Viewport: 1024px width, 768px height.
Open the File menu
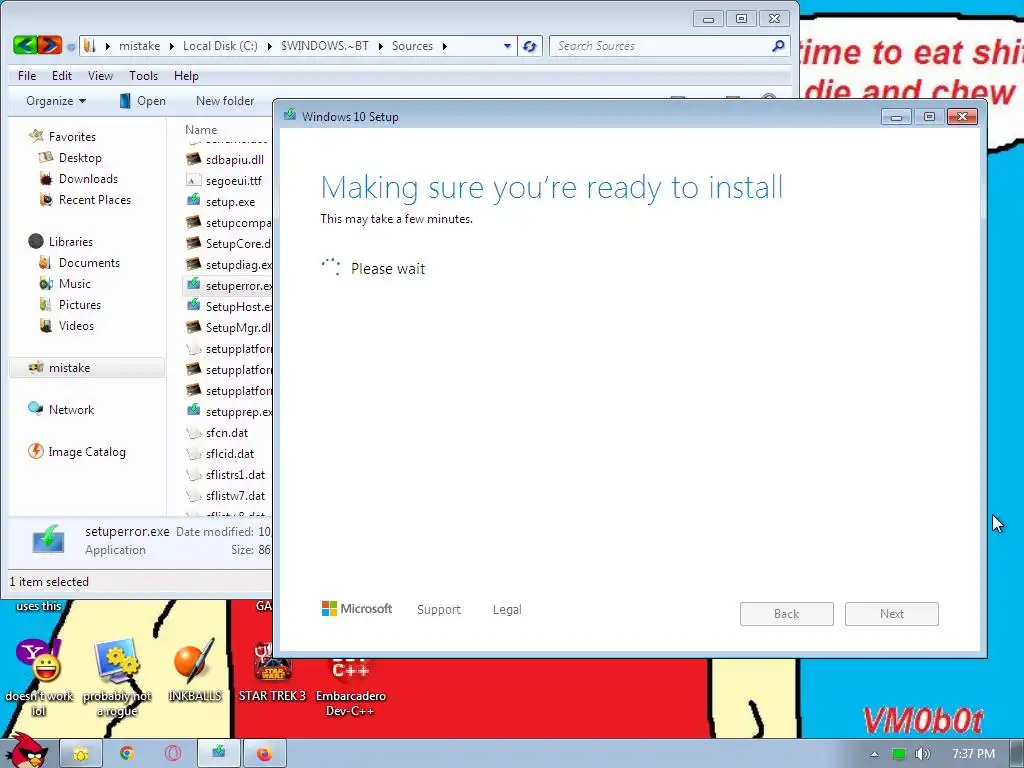27,76
